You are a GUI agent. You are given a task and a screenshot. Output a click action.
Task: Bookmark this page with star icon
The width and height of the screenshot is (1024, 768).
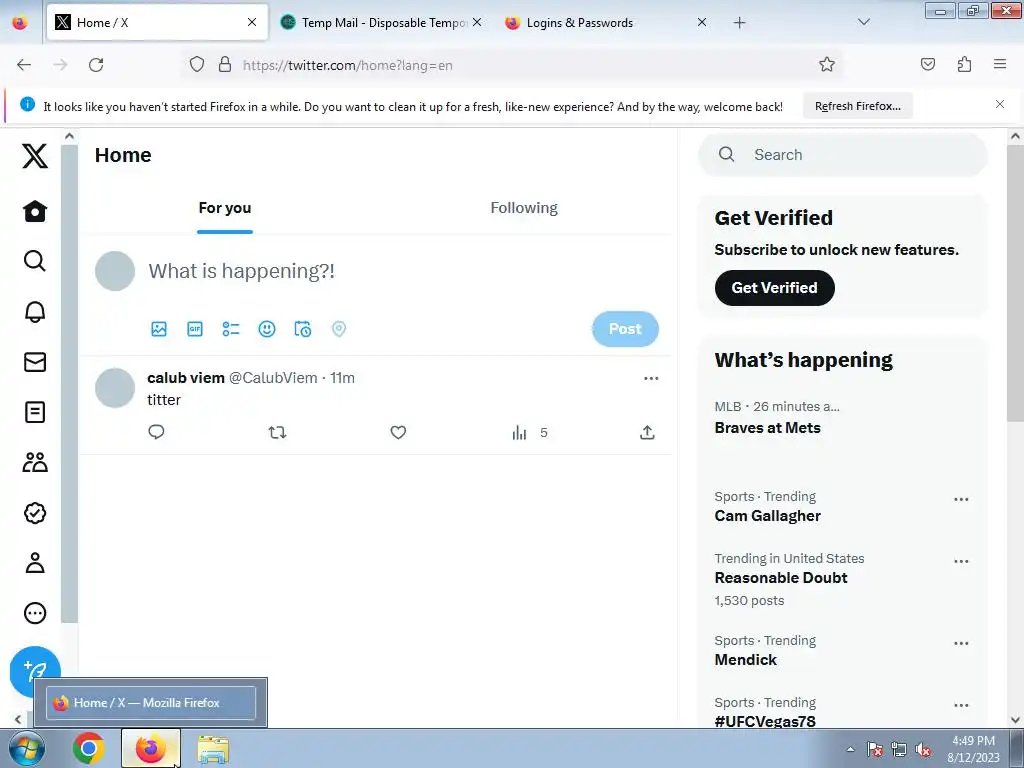(827, 64)
